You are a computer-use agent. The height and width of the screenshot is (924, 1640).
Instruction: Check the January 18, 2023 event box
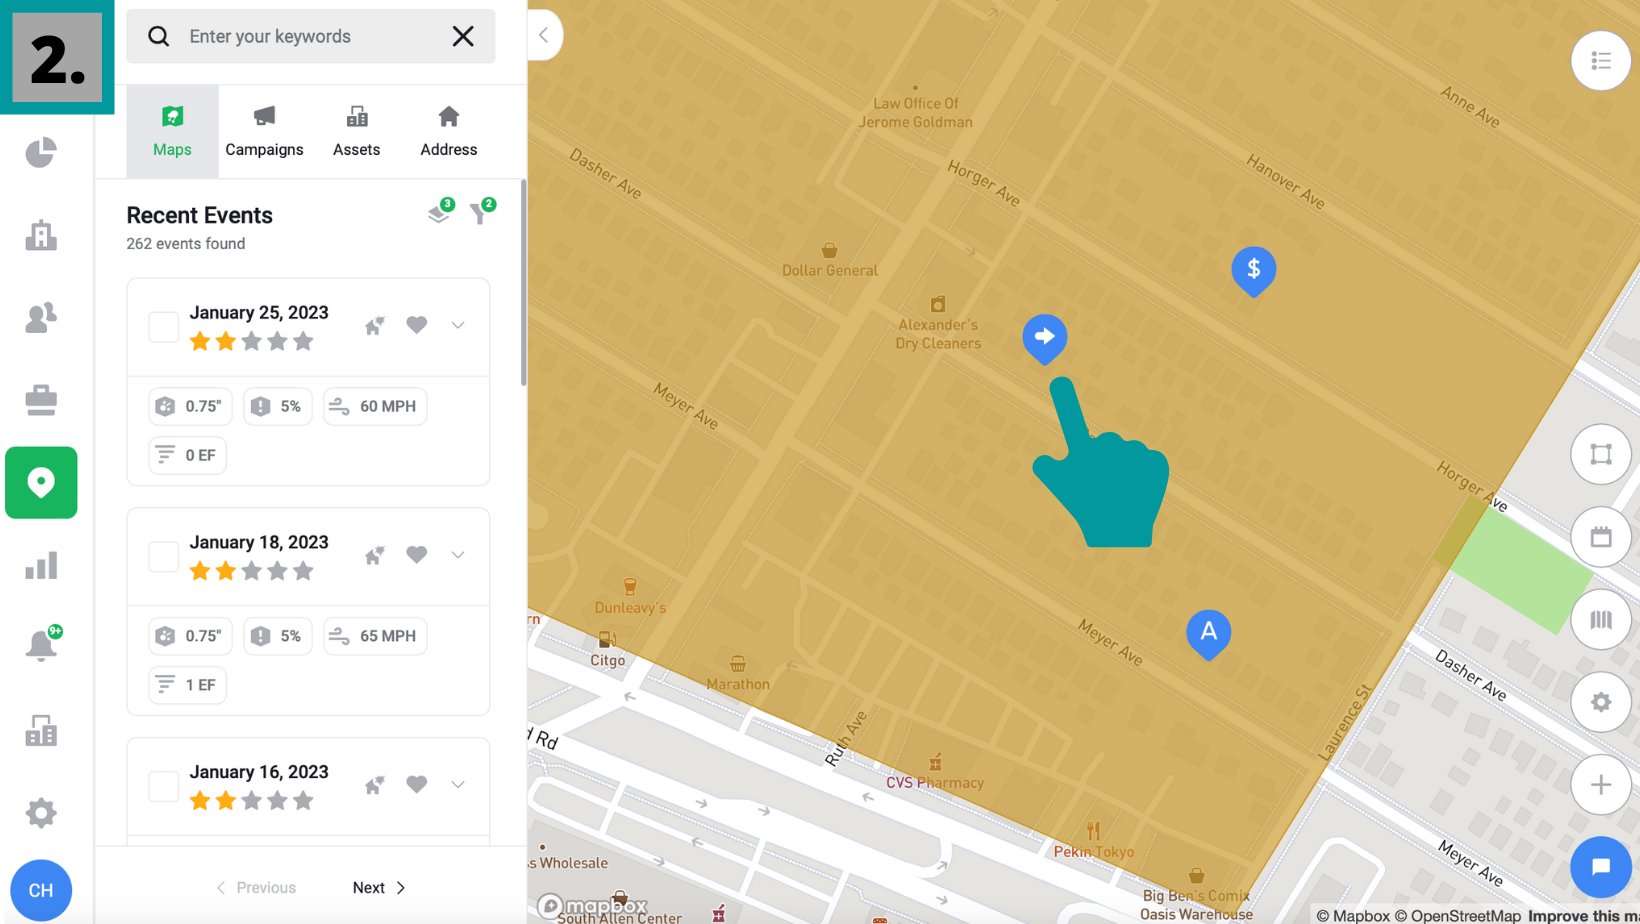(164, 557)
